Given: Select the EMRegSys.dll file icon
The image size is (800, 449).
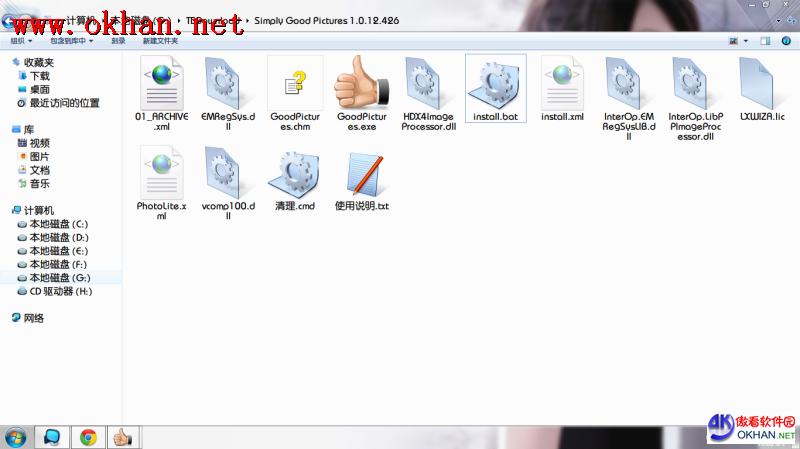Looking at the screenshot, I should pos(224,83).
